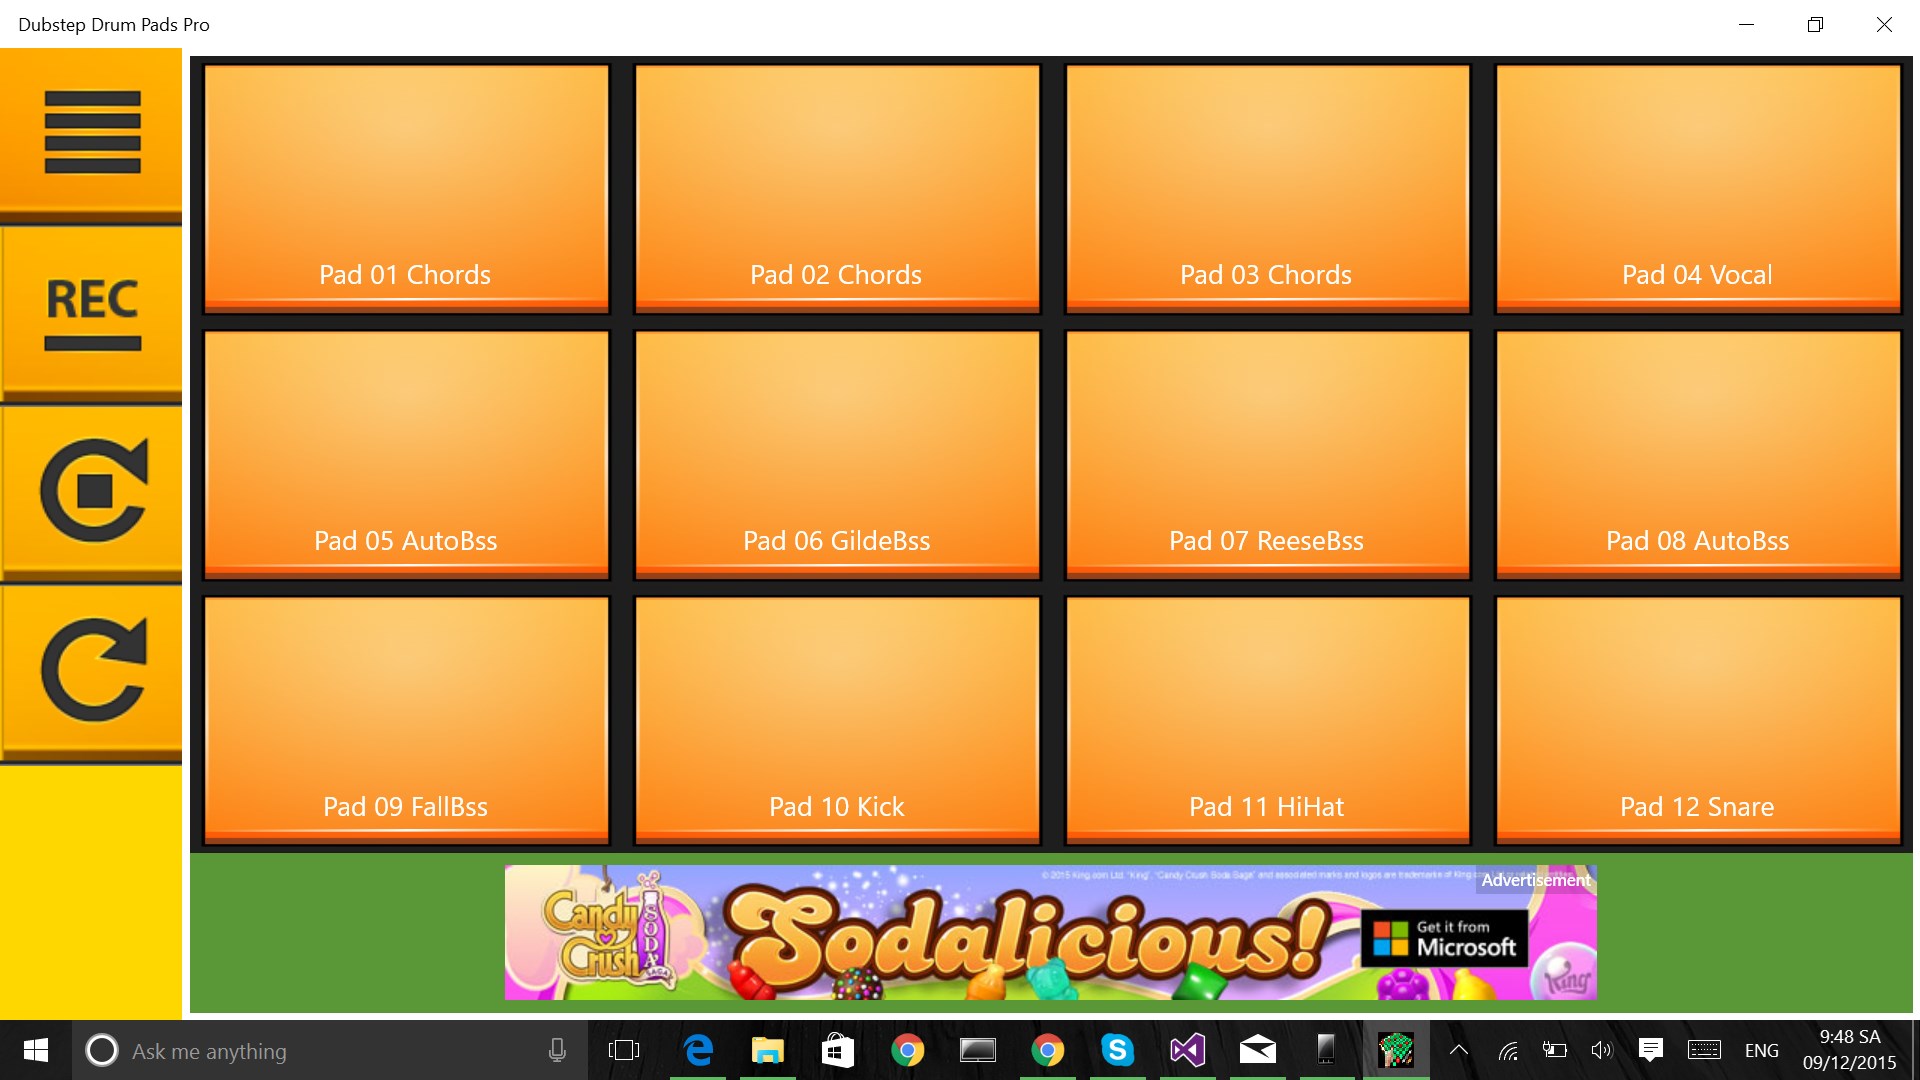Viewport: 1920px width, 1080px height.
Task: Click the loop/replay icon
Action: pyautogui.click(x=90, y=666)
